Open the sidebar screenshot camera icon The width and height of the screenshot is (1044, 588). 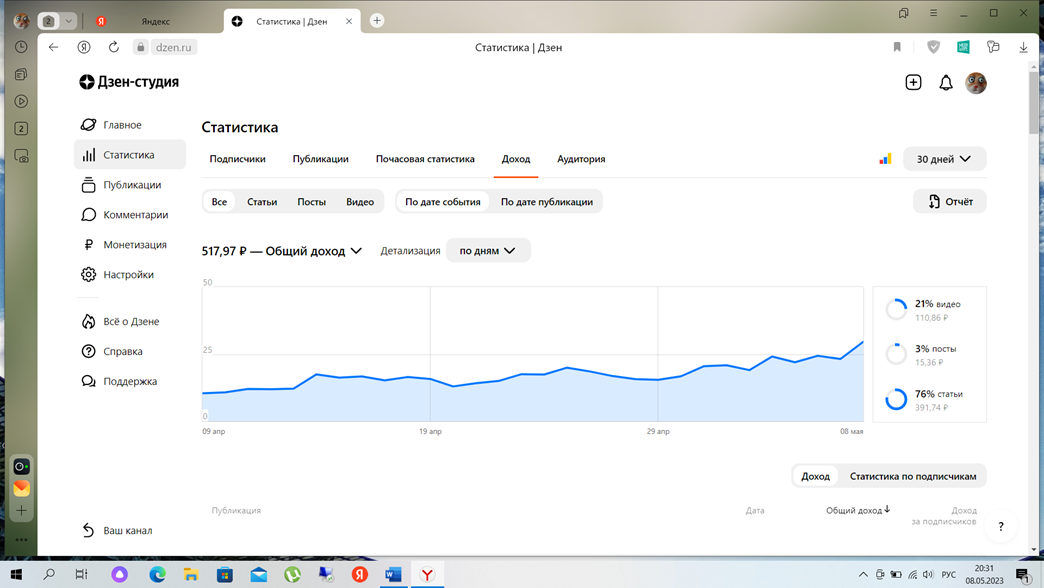click(21, 156)
